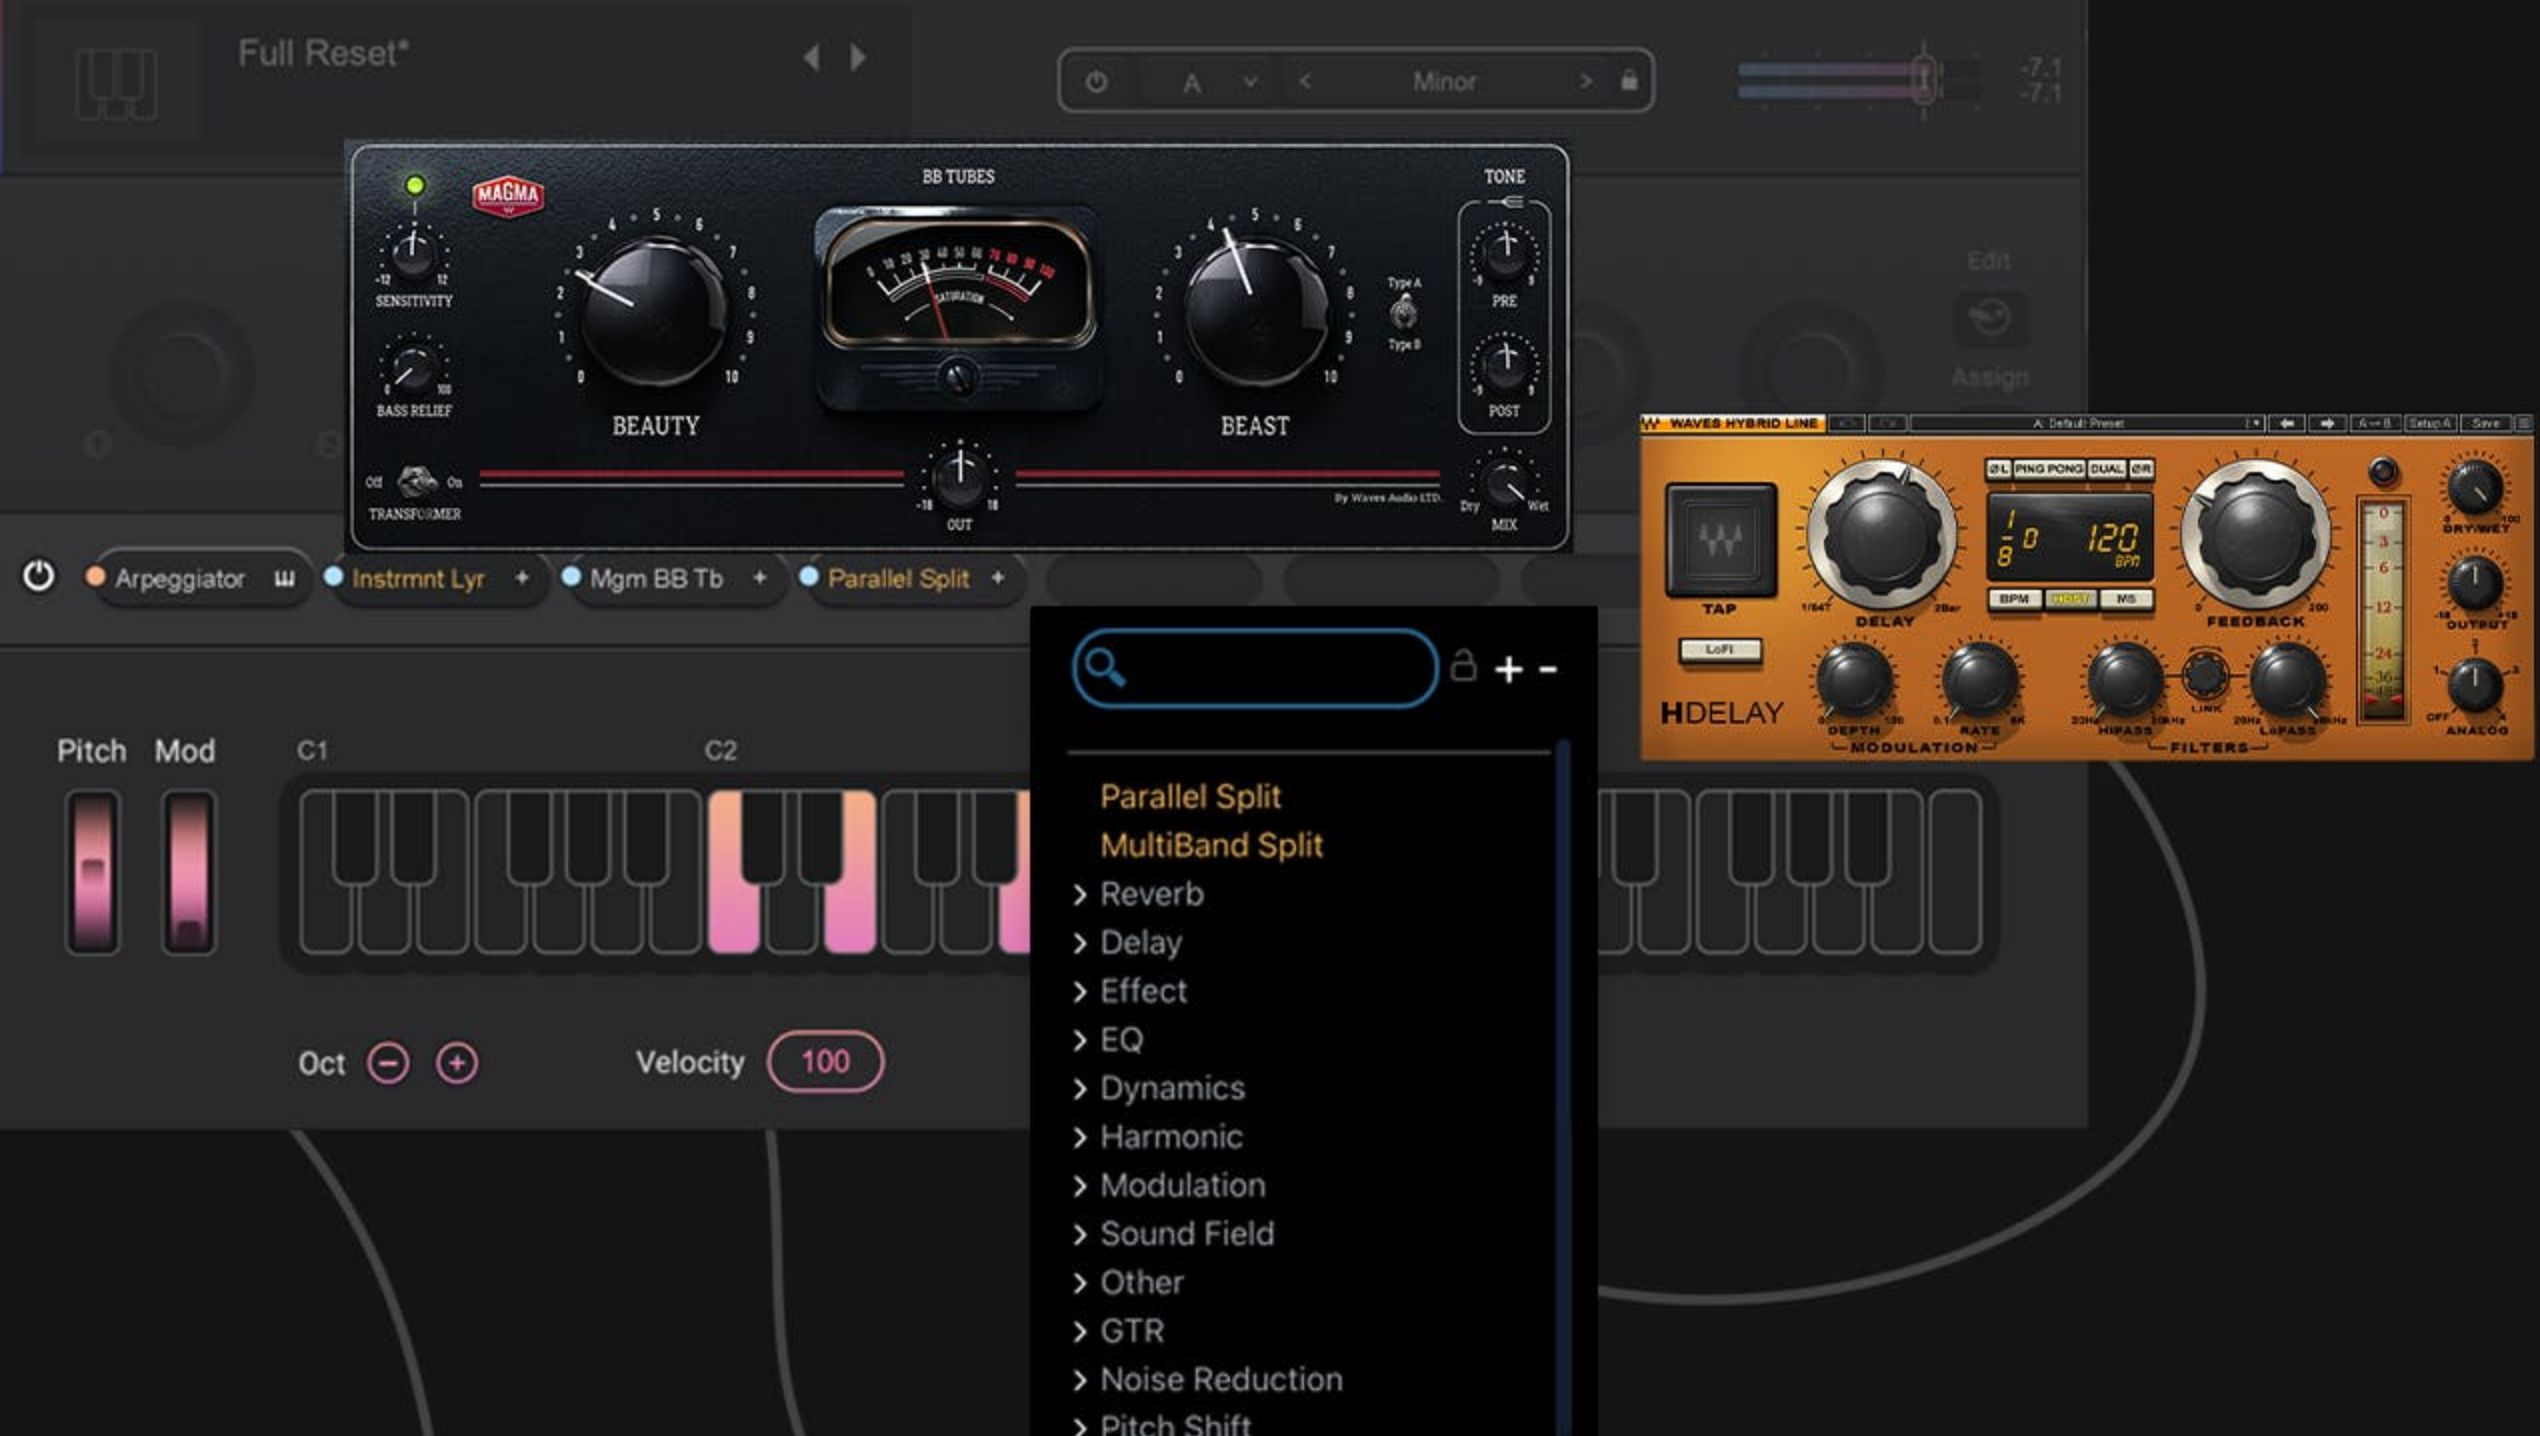Click the minus icon to collapse all
The height and width of the screenshot is (1436, 2540).
pos(1547,669)
